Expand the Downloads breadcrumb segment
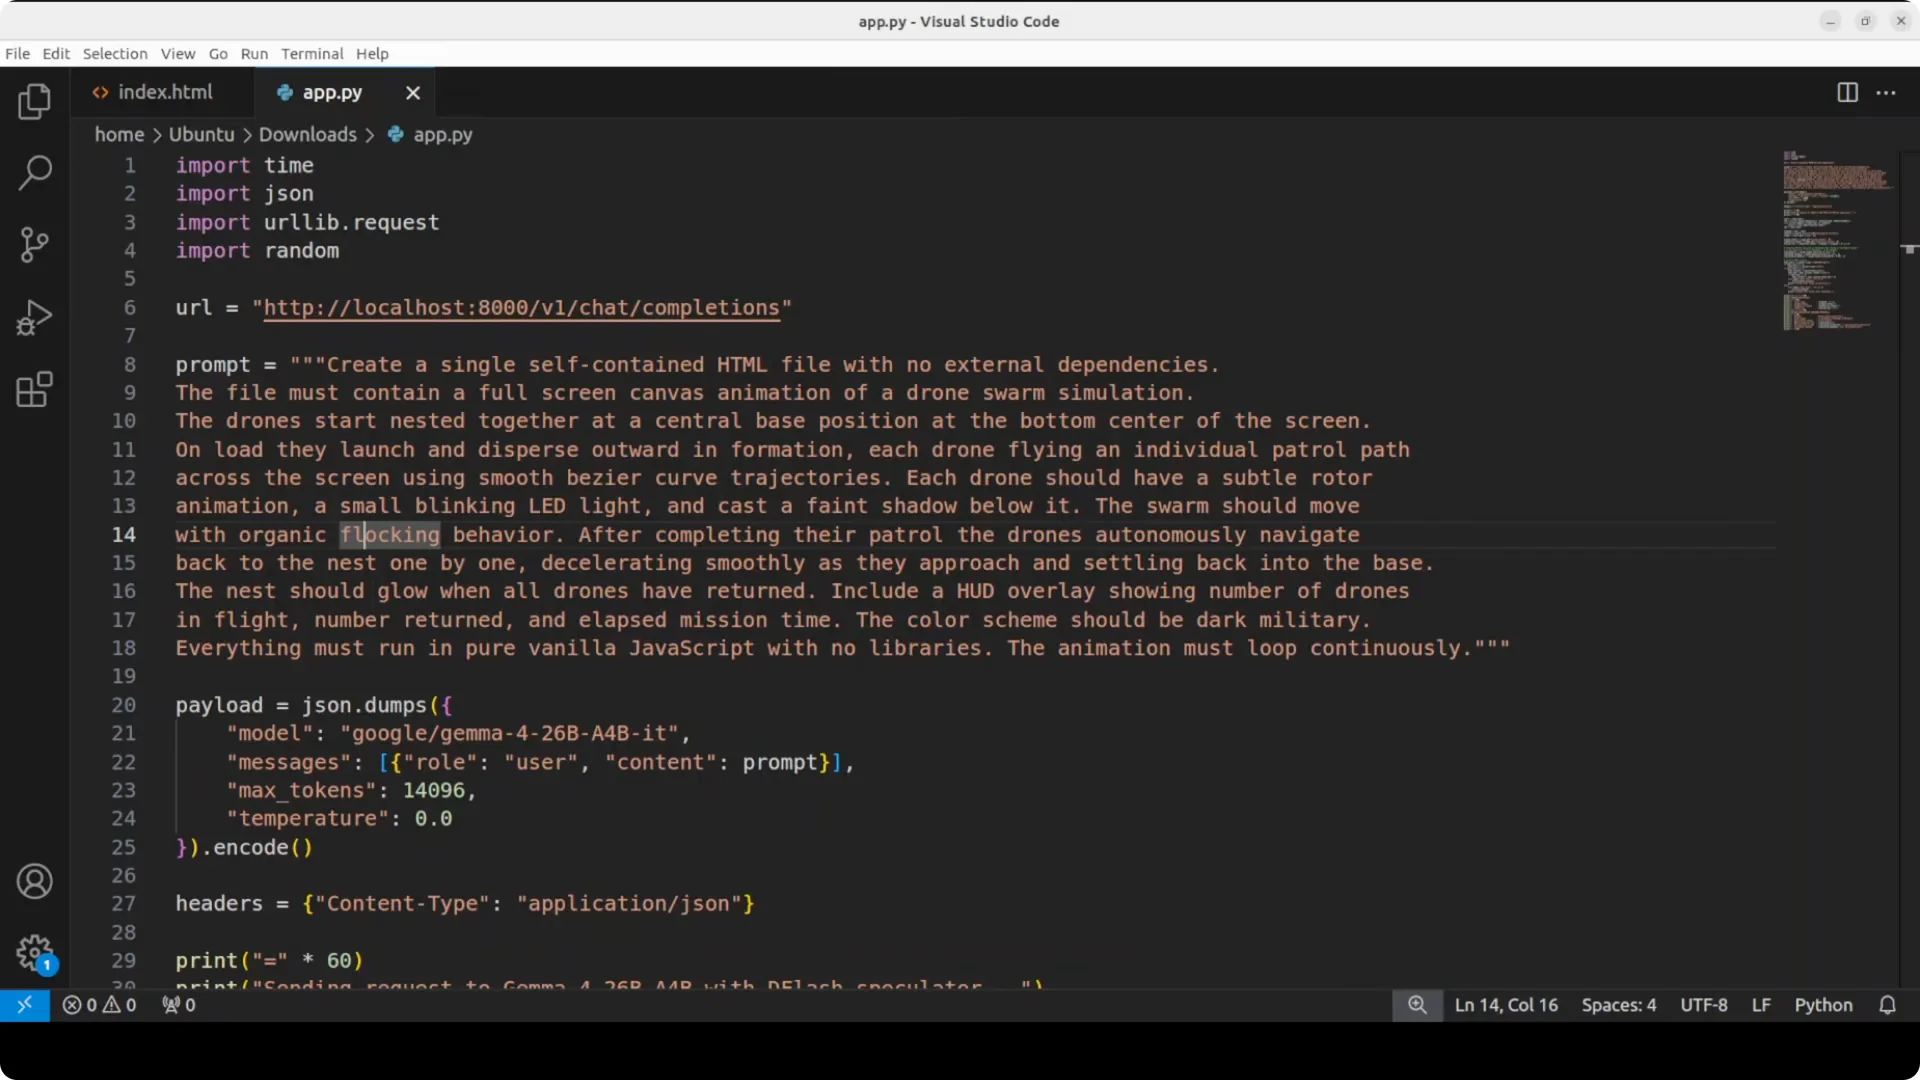 click(x=307, y=134)
